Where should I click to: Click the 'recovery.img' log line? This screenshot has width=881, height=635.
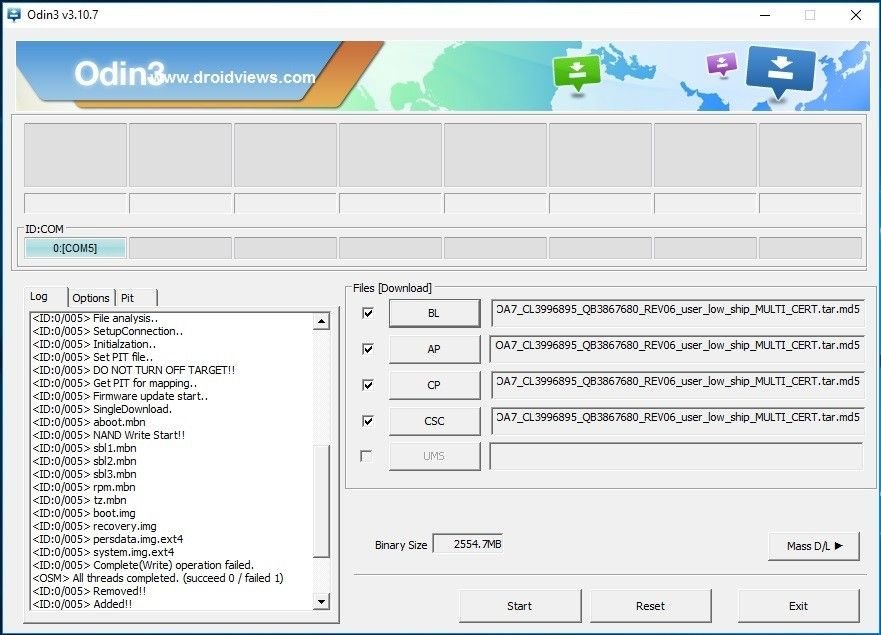point(94,526)
